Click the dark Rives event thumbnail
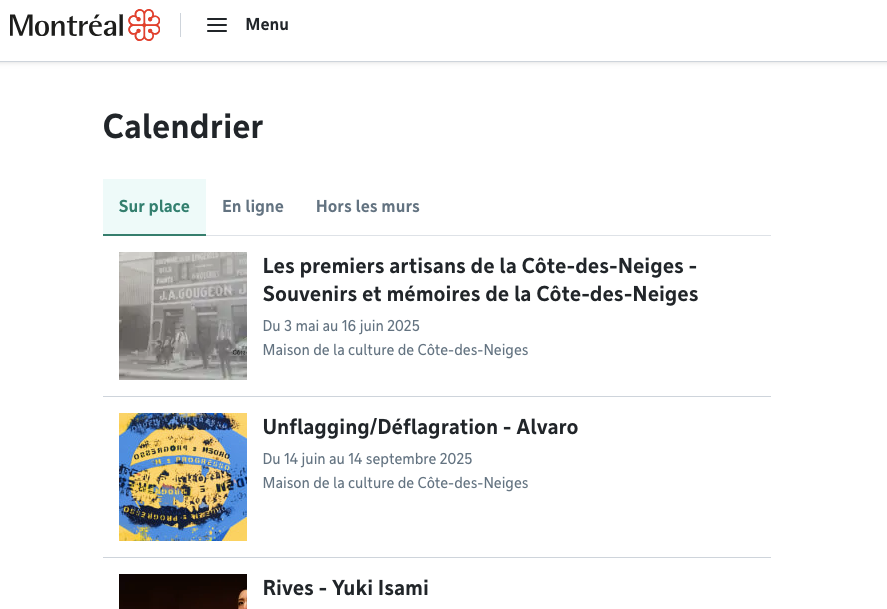Image resolution: width=887 pixels, height=609 pixels. [x=183, y=591]
